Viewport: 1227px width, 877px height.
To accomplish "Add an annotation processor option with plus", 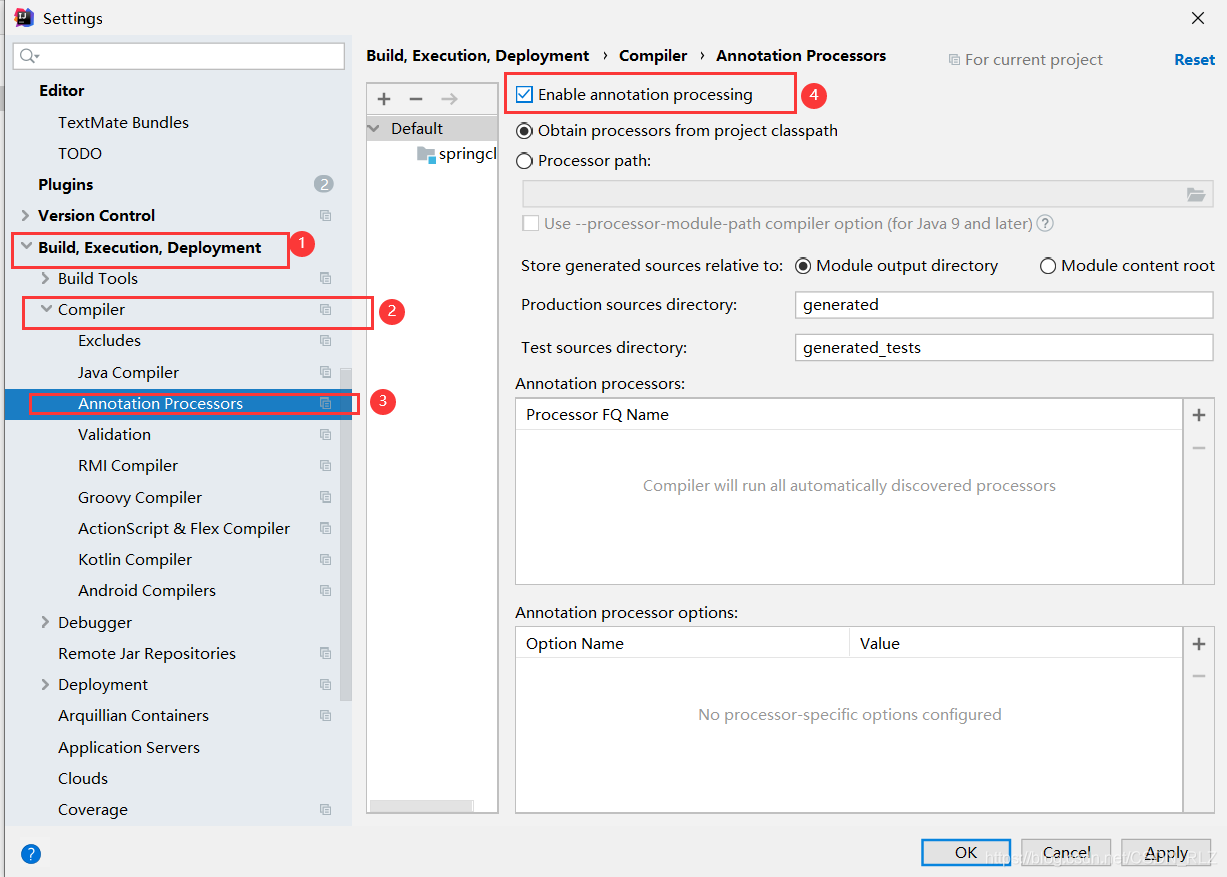I will click(x=1199, y=644).
